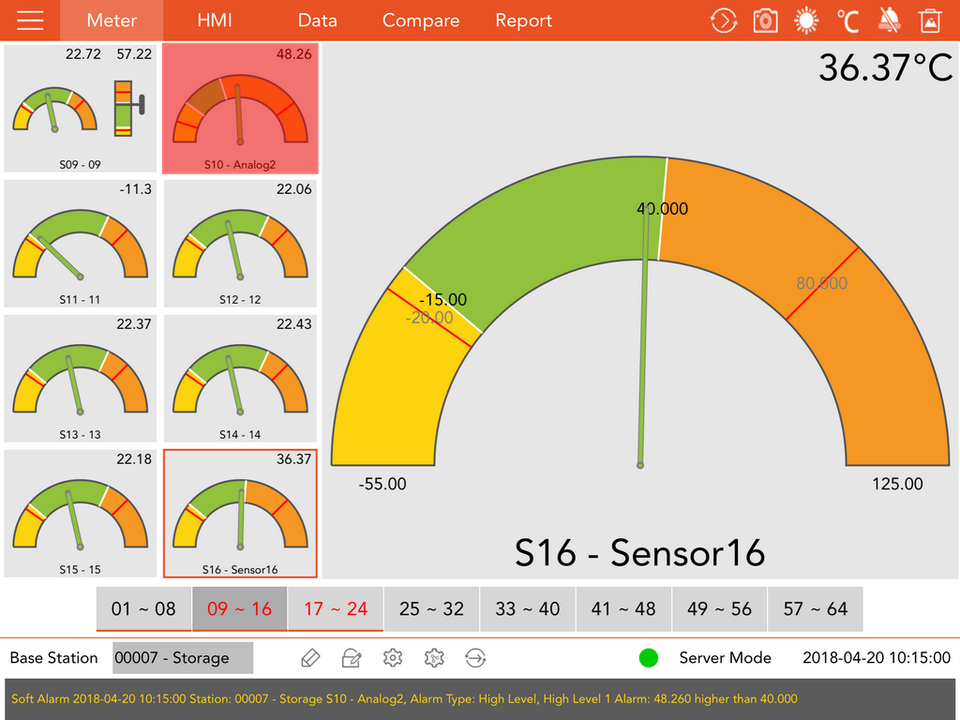Screen dimensions: 960x720
Task: Show sensors 09 ~ 16
Action: point(239,609)
